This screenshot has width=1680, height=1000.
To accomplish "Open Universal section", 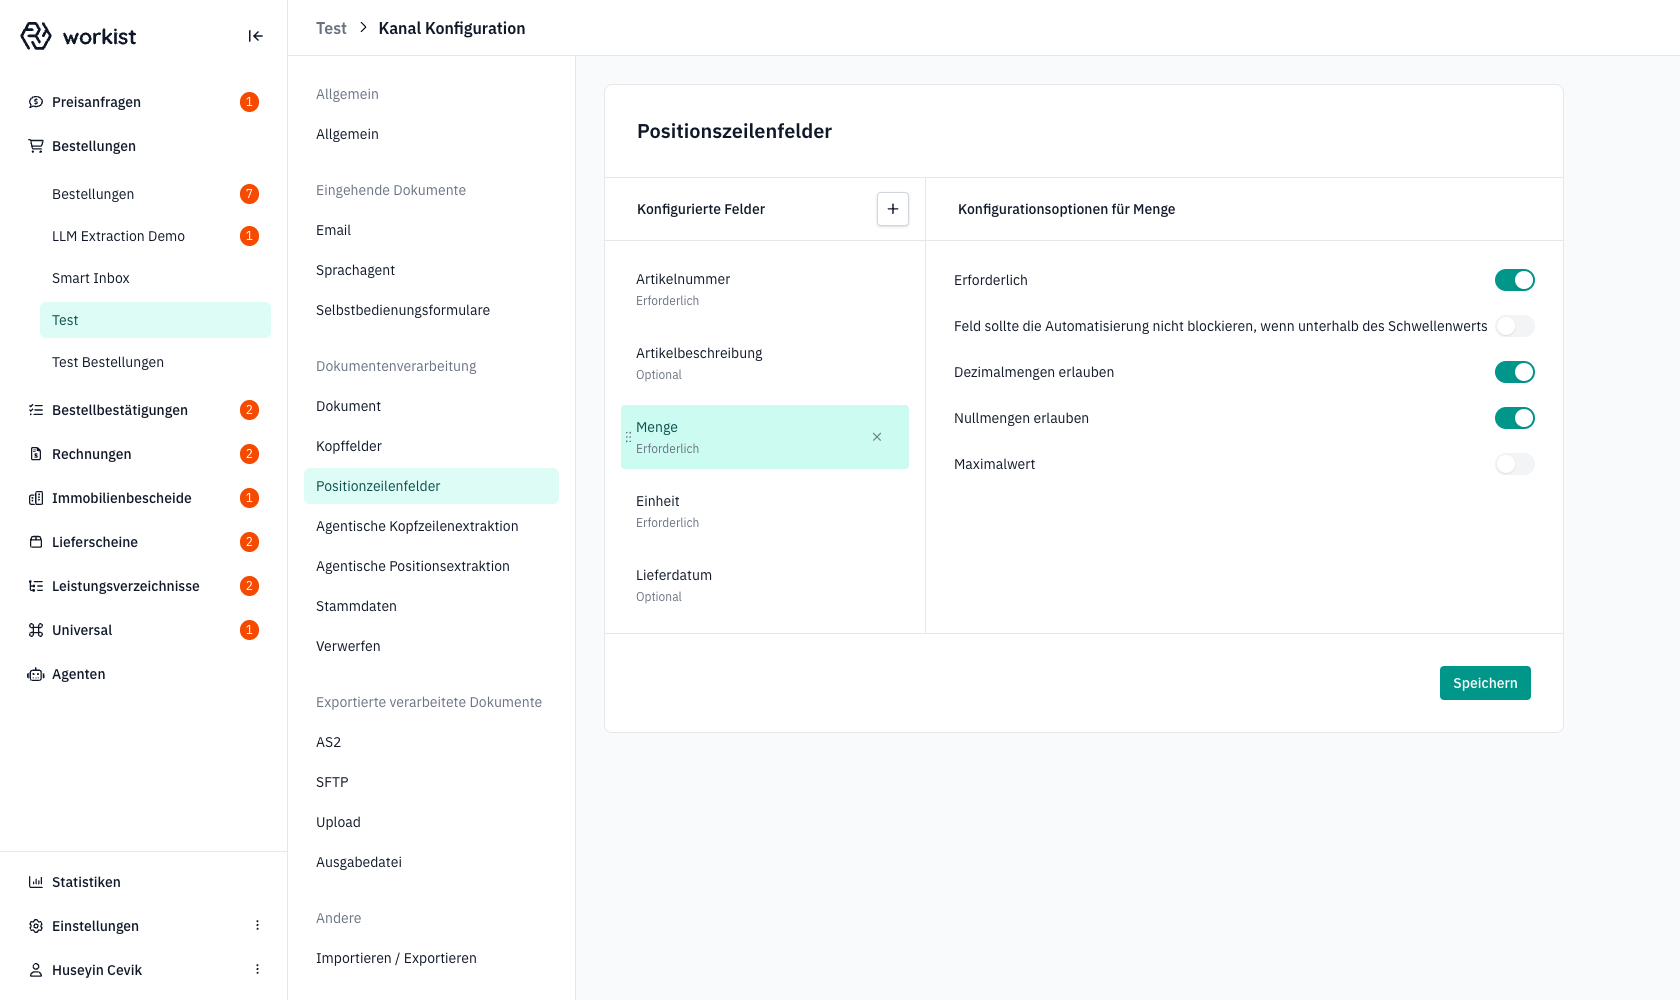I will (143, 630).
